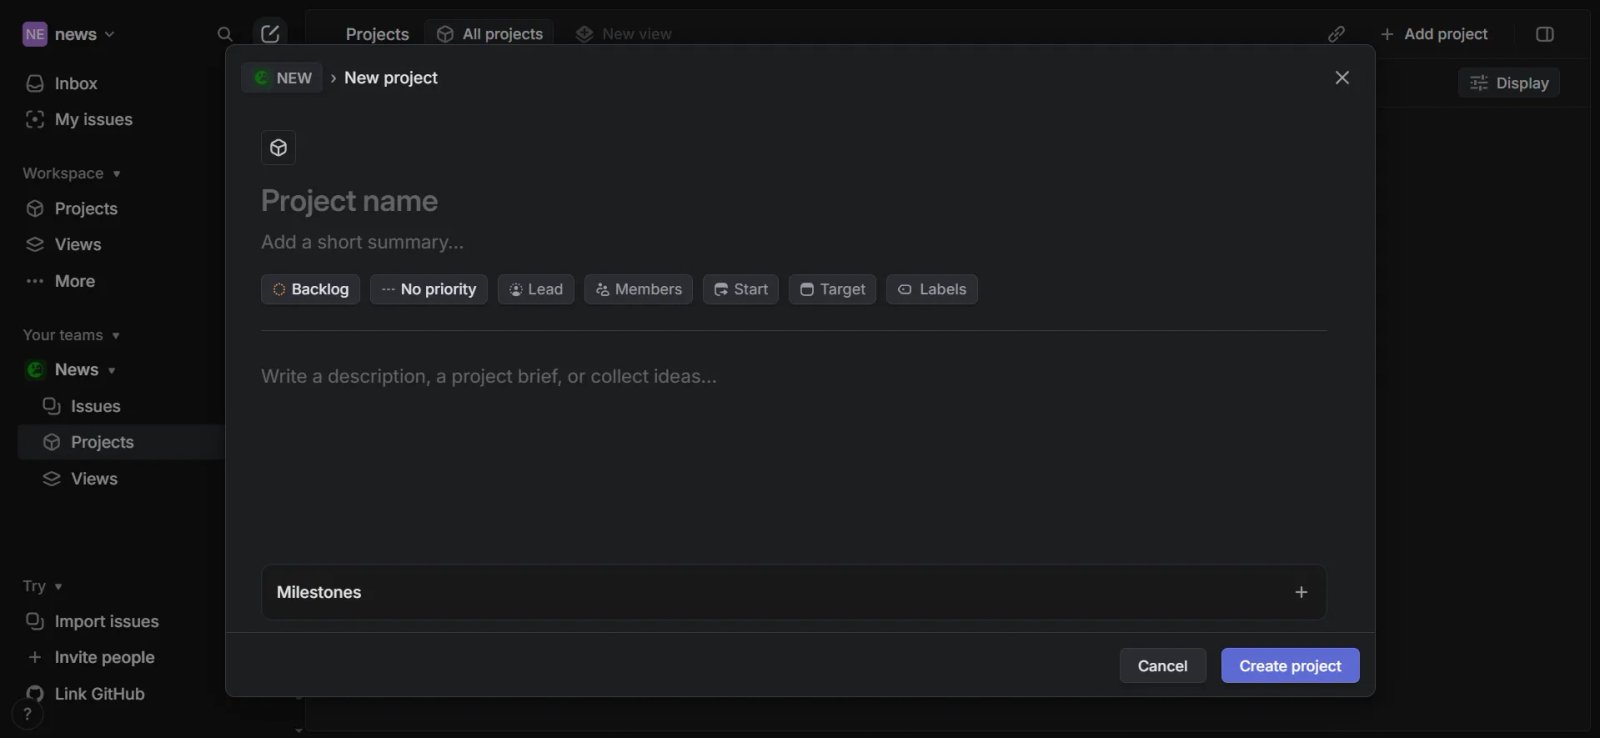
Task: Click the Cancel button
Action: coord(1162,666)
